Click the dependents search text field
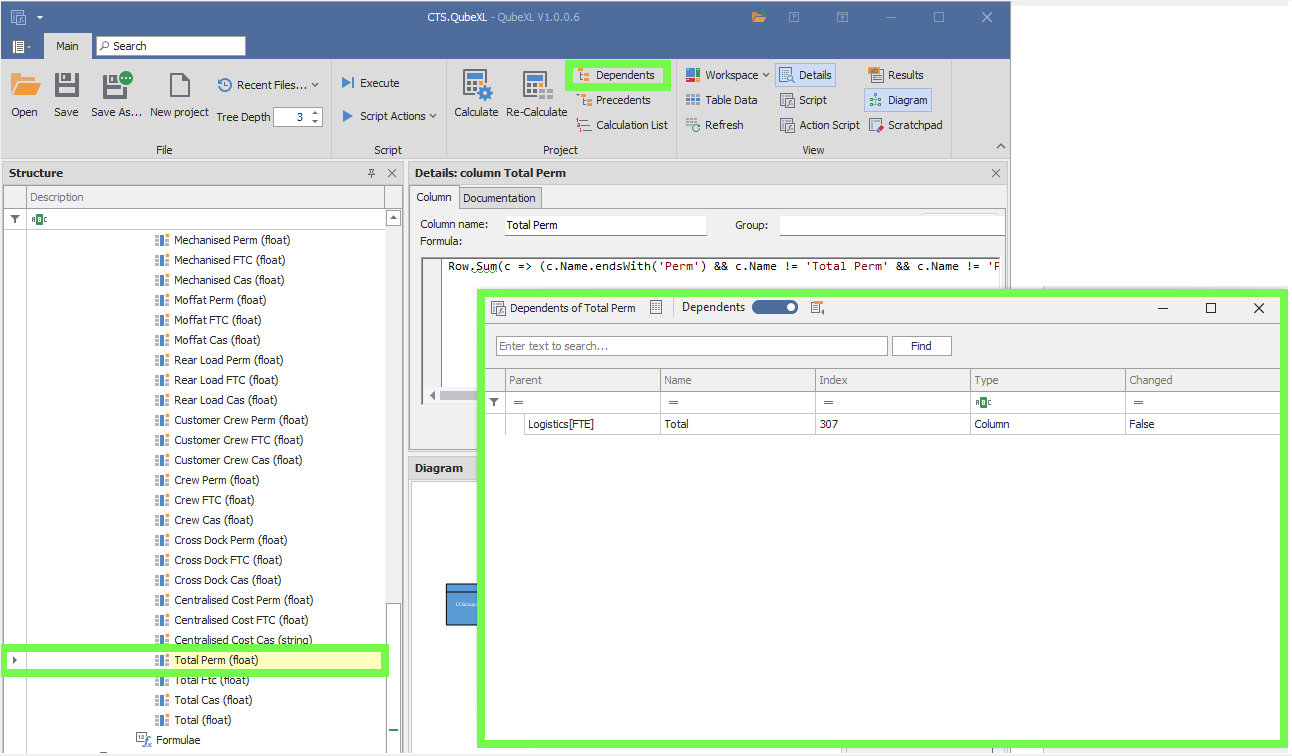 pos(691,346)
